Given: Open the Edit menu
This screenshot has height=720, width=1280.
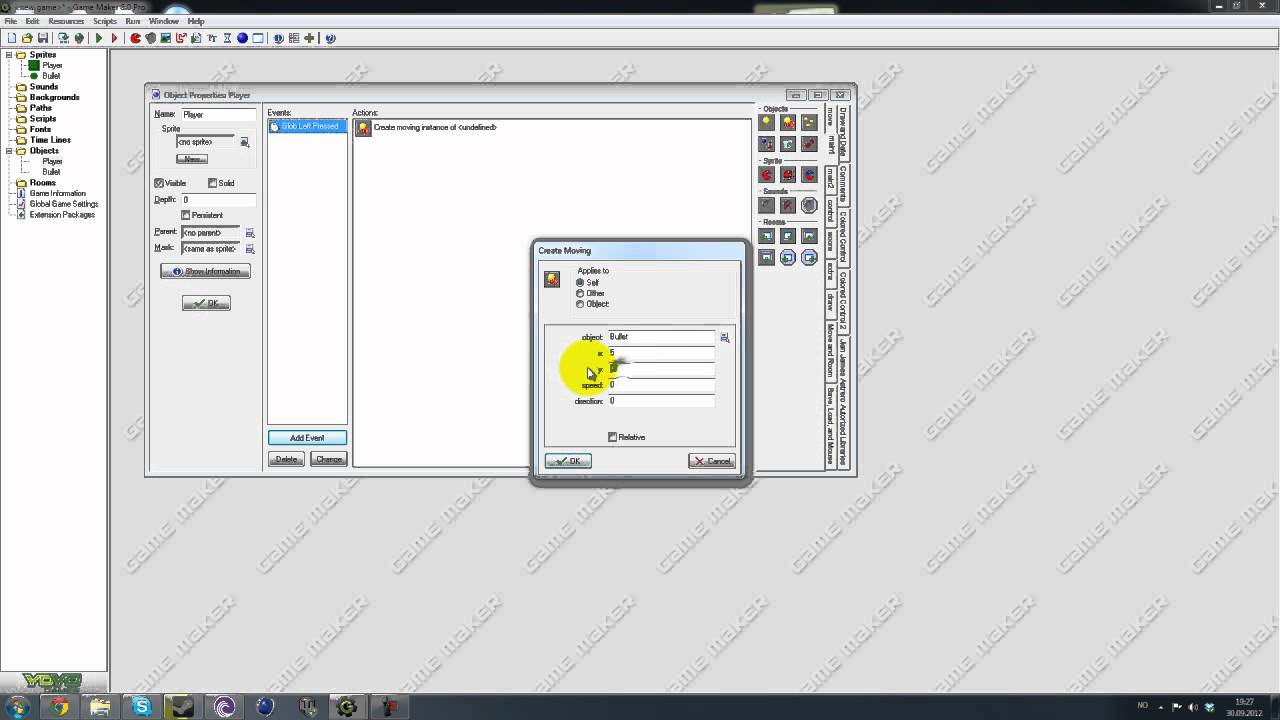Looking at the screenshot, I should pos(33,21).
